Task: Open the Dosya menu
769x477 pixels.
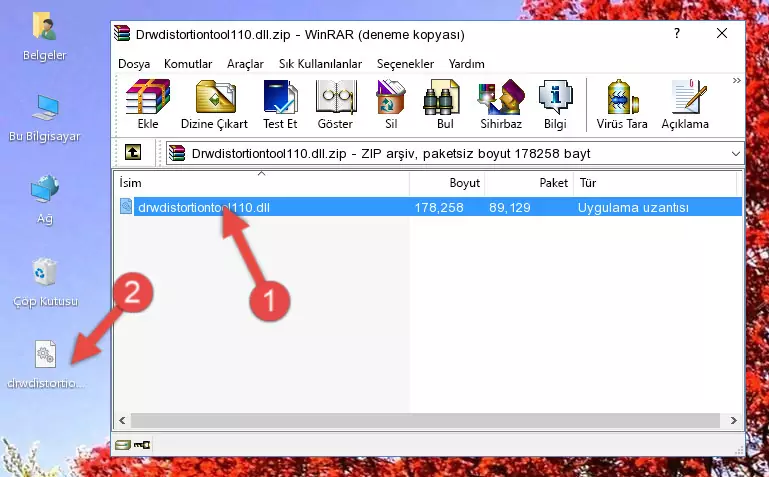Action: click(x=134, y=64)
